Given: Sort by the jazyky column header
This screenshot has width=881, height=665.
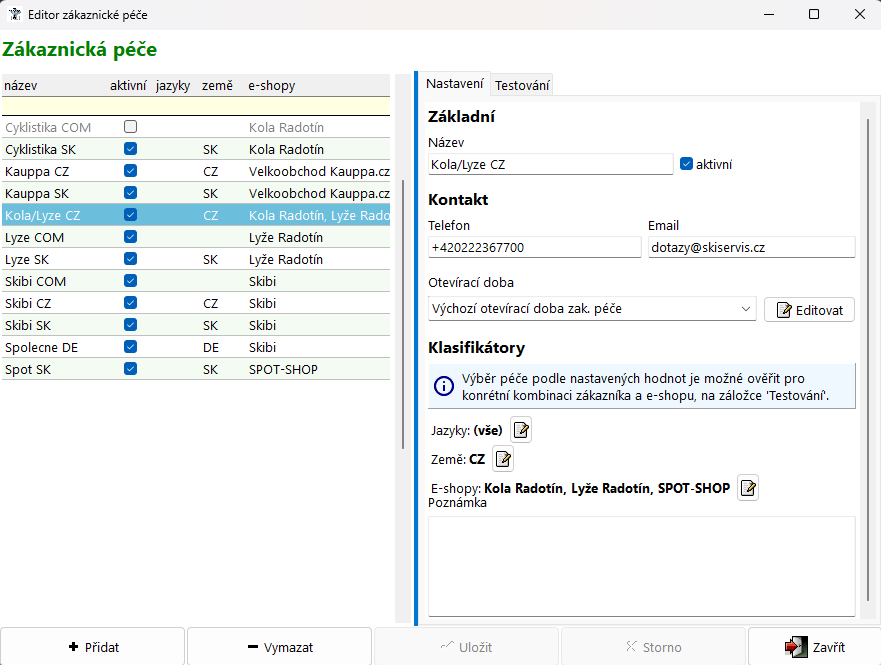Looking at the screenshot, I should pyautogui.click(x=173, y=85).
